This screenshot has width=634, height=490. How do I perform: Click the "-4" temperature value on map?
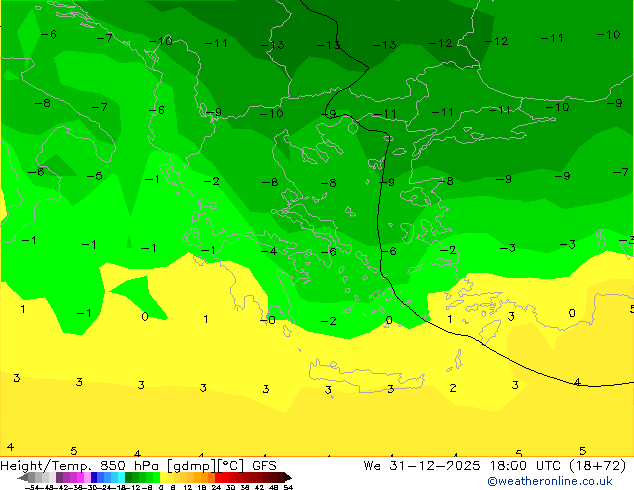269,251
